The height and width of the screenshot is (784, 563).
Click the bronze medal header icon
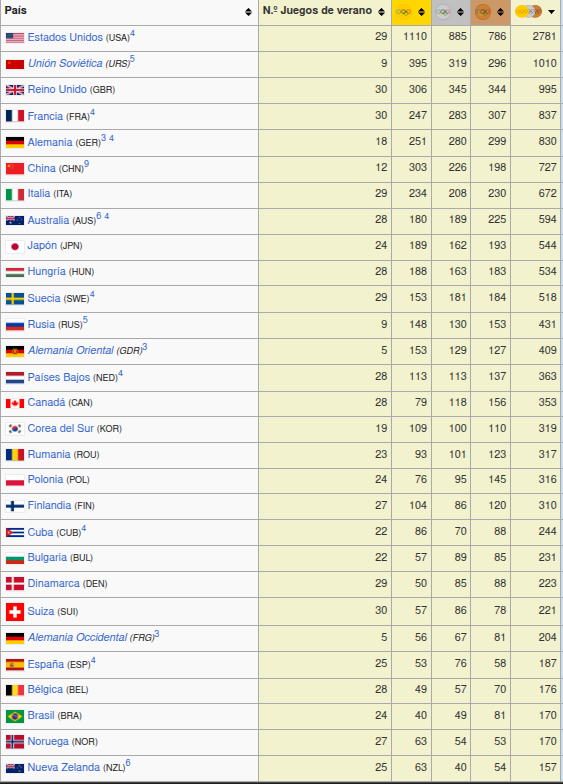[x=482, y=12]
